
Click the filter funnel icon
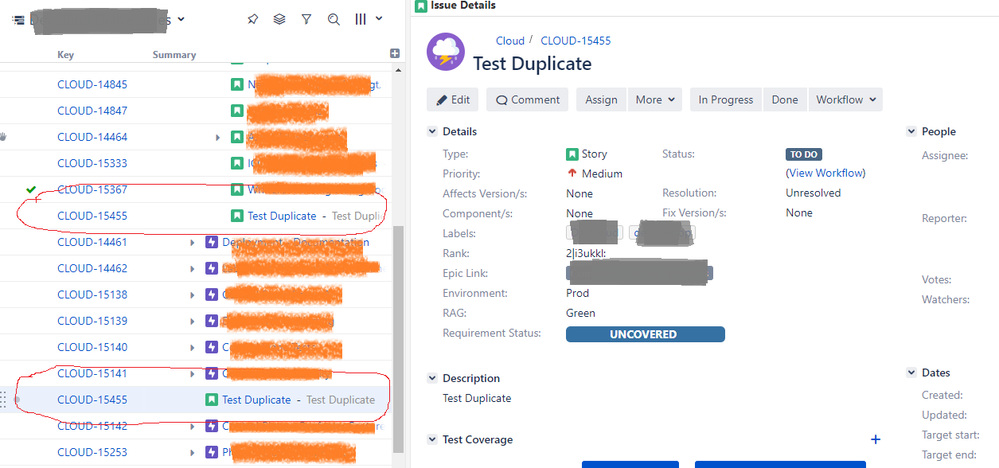point(306,19)
